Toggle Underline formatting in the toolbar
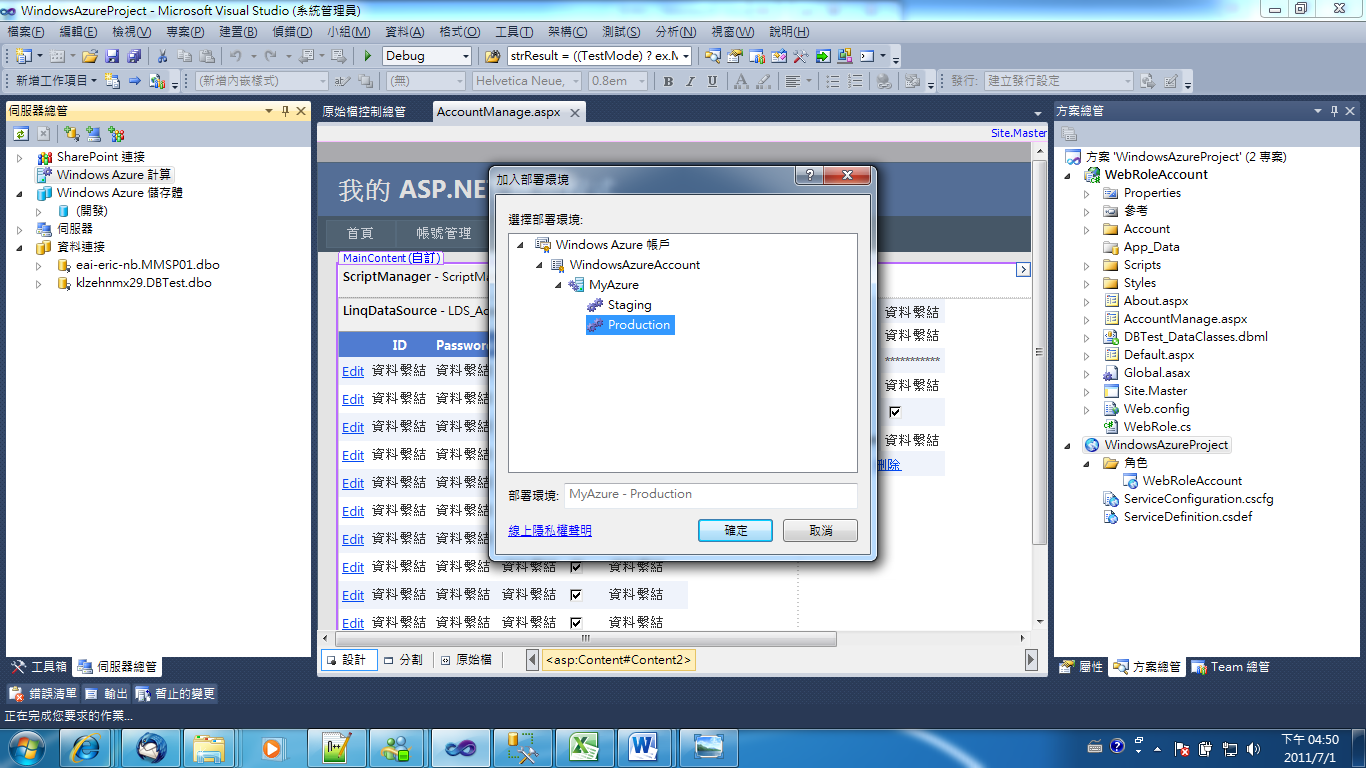 point(712,81)
